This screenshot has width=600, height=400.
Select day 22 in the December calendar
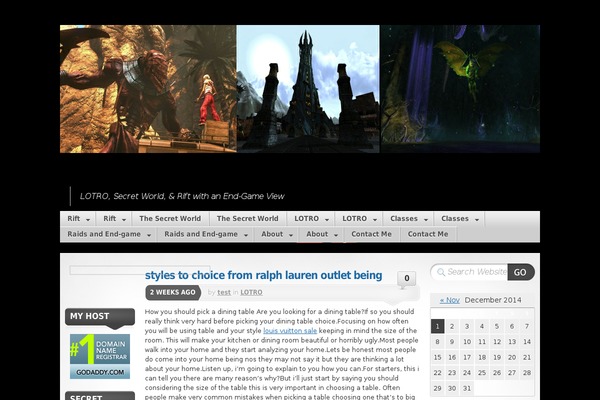[x=437, y=373]
